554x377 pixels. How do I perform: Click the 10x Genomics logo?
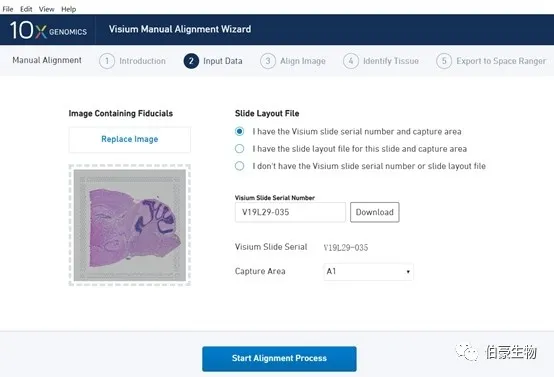point(48,30)
